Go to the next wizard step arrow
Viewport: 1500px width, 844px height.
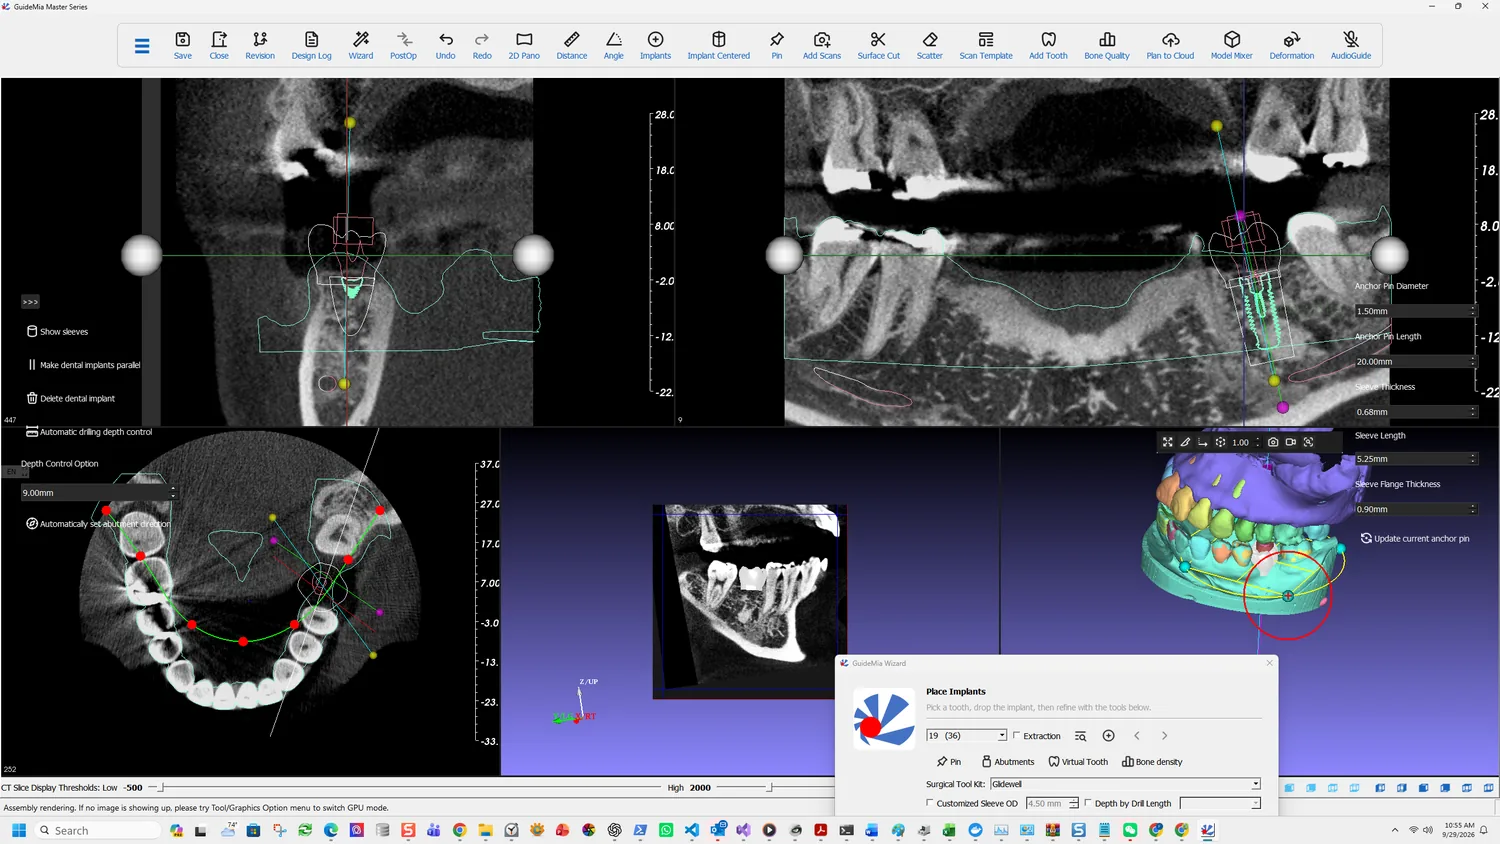coord(1164,736)
